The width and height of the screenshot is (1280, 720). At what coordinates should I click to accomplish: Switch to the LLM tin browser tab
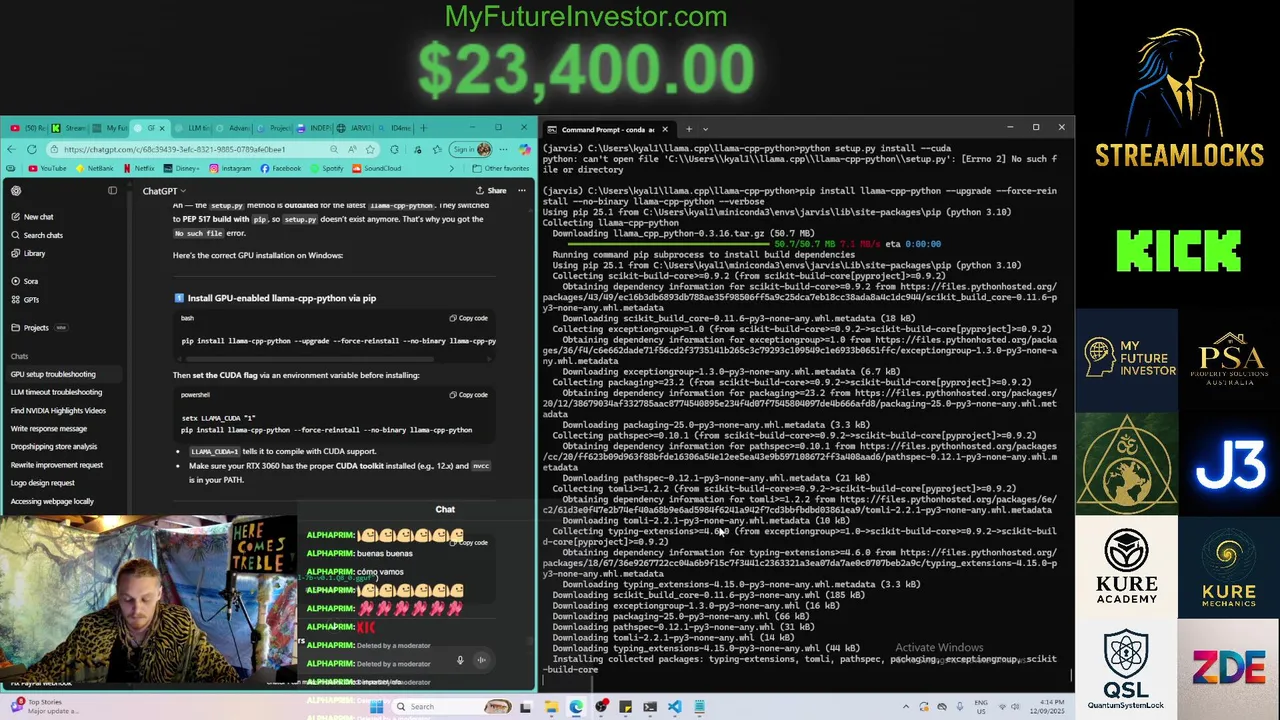pos(194,128)
